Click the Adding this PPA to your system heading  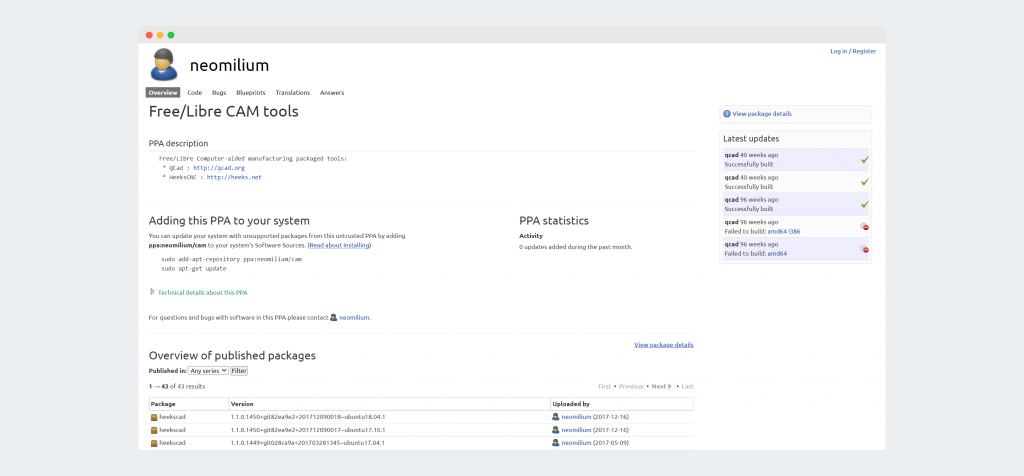(229, 221)
